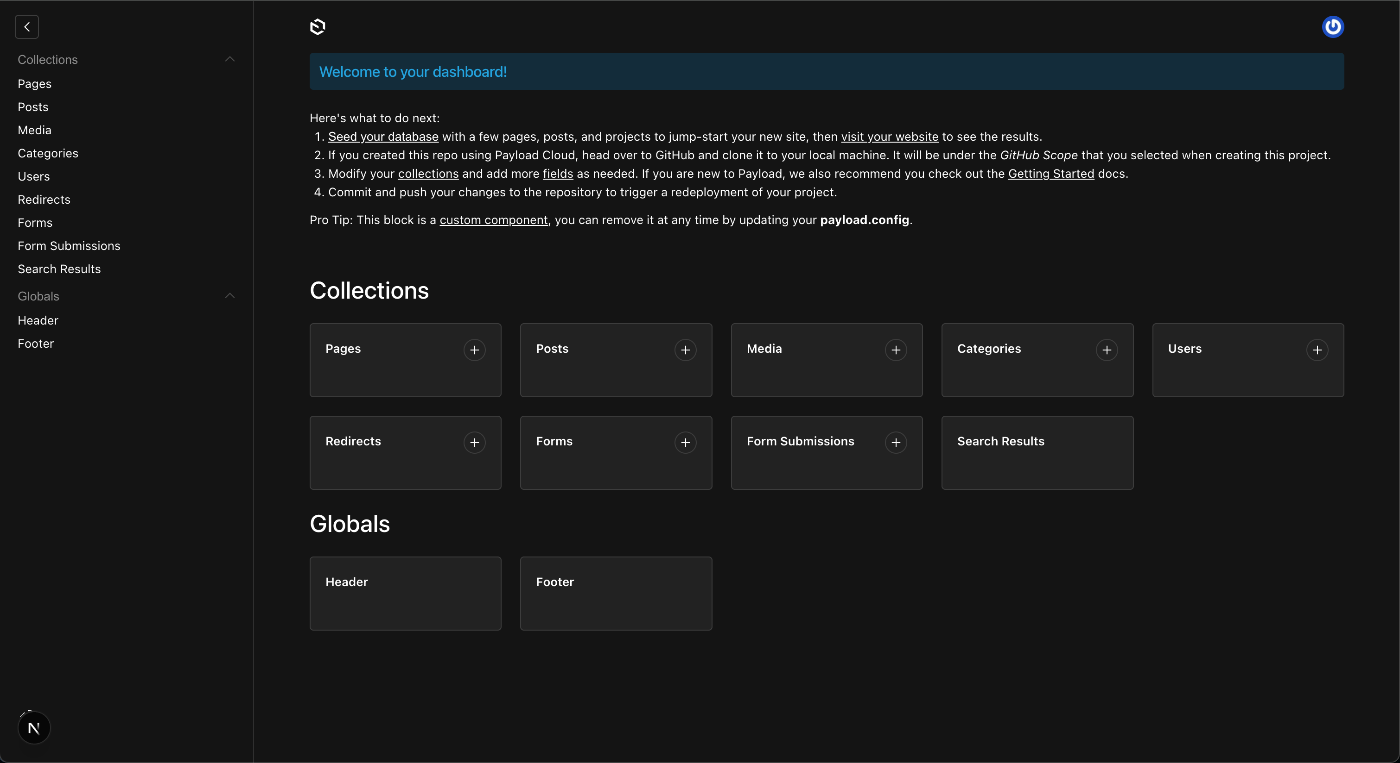Open the Categories collection card
The image size is (1400, 763).
click(x=1037, y=360)
